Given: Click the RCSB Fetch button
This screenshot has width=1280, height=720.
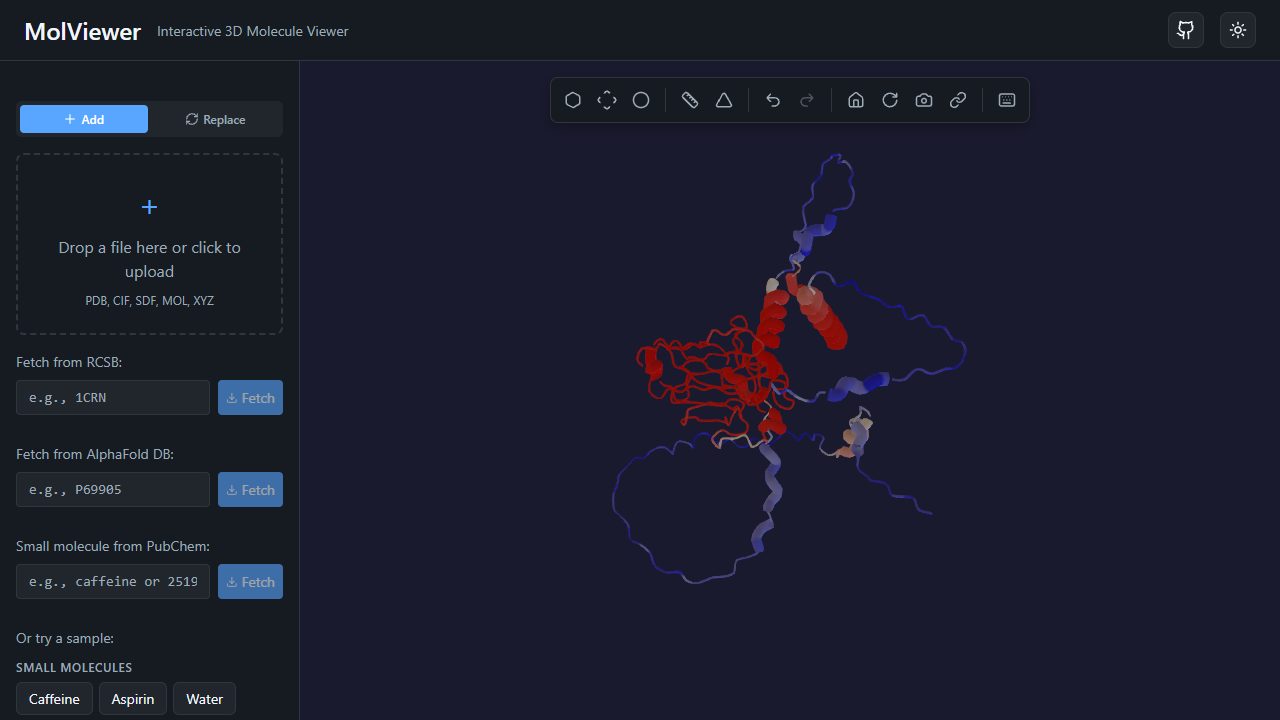Looking at the screenshot, I should coord(250,398).
